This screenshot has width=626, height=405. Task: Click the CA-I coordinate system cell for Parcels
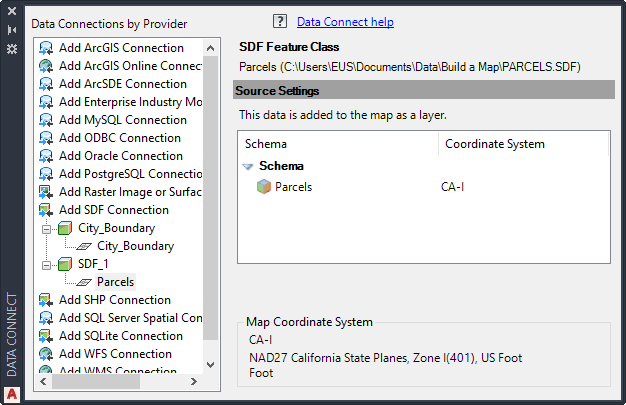pyautogui.click(x=453, y=187)
